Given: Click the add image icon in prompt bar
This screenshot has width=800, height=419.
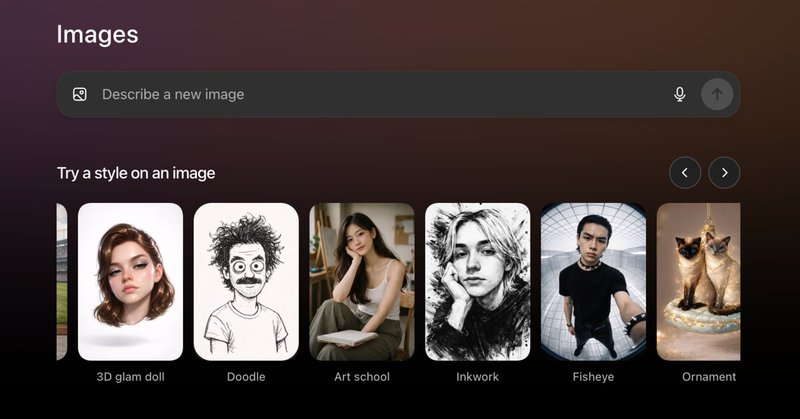Looking at the screenshot, I should point(80,94).
